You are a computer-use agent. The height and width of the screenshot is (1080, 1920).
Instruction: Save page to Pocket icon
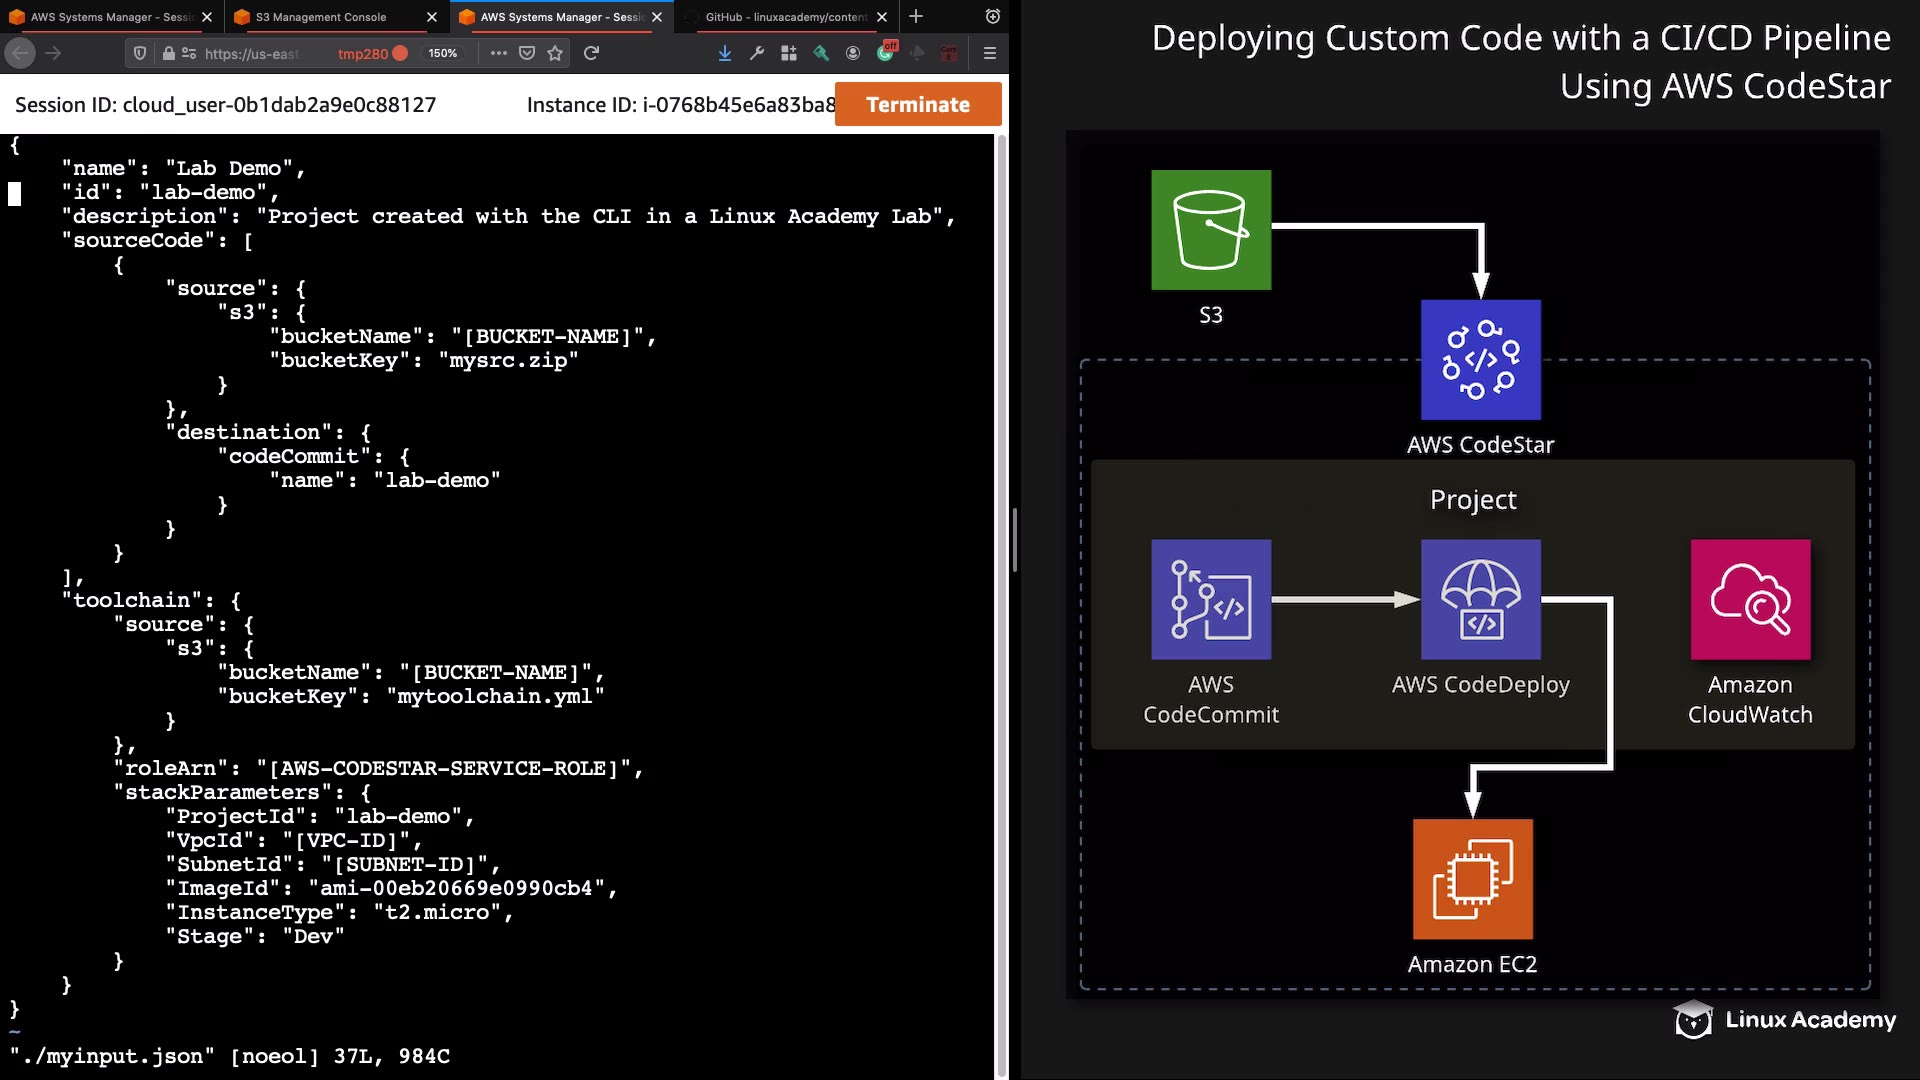[x=527, y=53]
